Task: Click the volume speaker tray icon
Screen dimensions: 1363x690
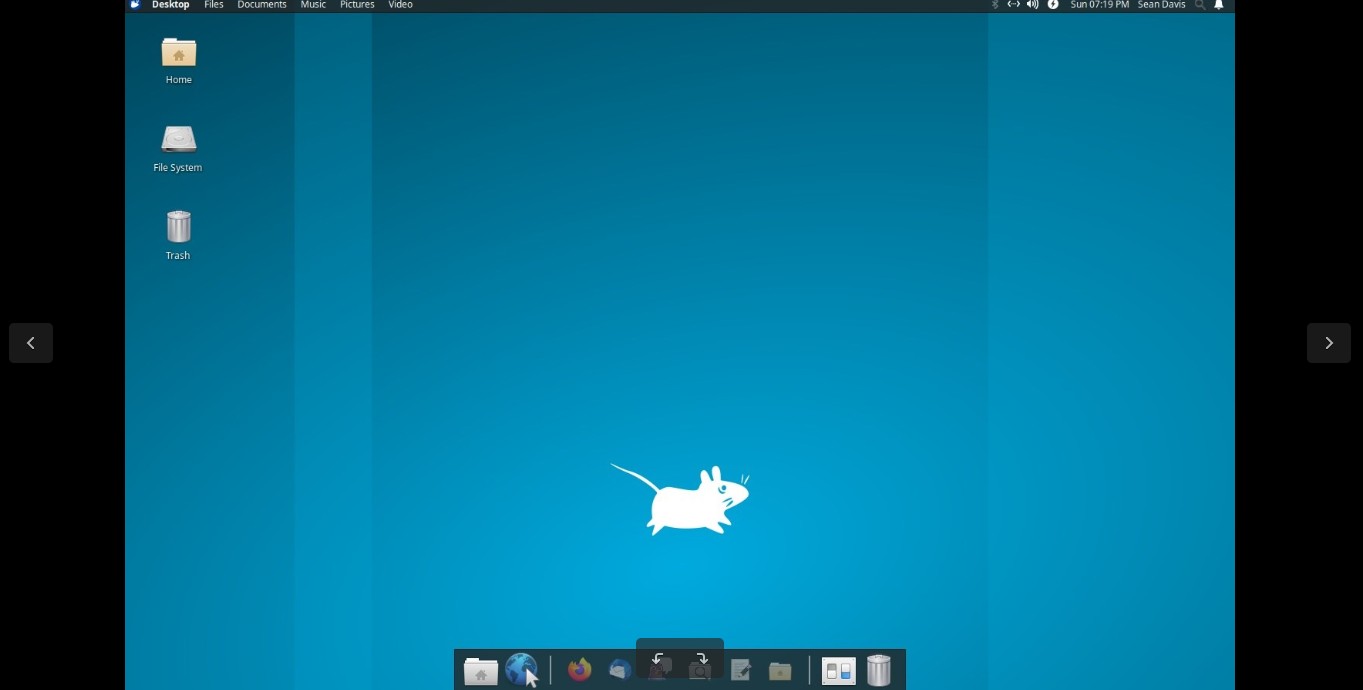Action: 1033,5
